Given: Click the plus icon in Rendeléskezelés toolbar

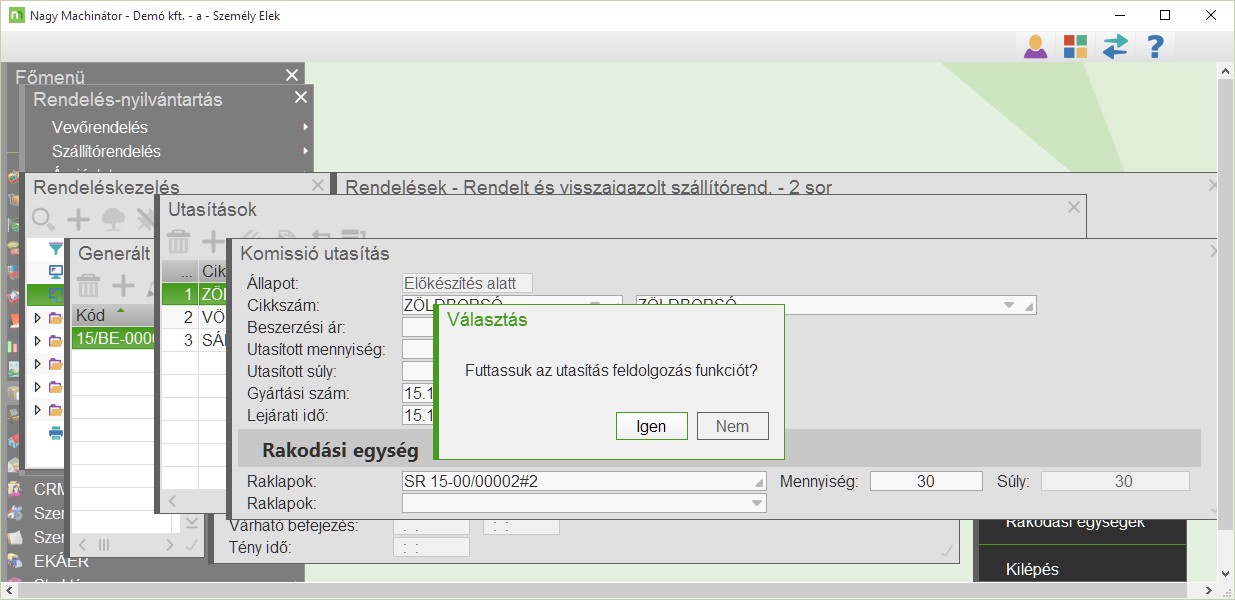Looking at the screenshot, I should click(78, 219).
